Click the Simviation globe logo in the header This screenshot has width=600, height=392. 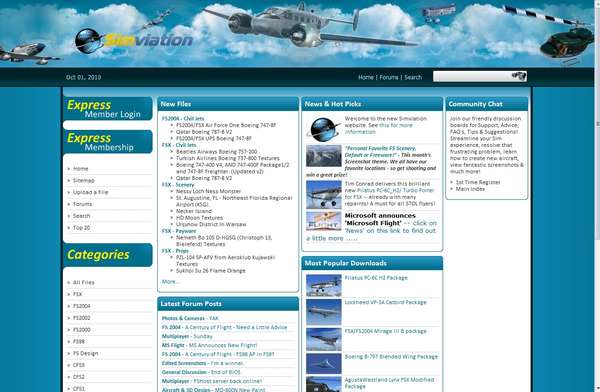(x=88, y=41)
